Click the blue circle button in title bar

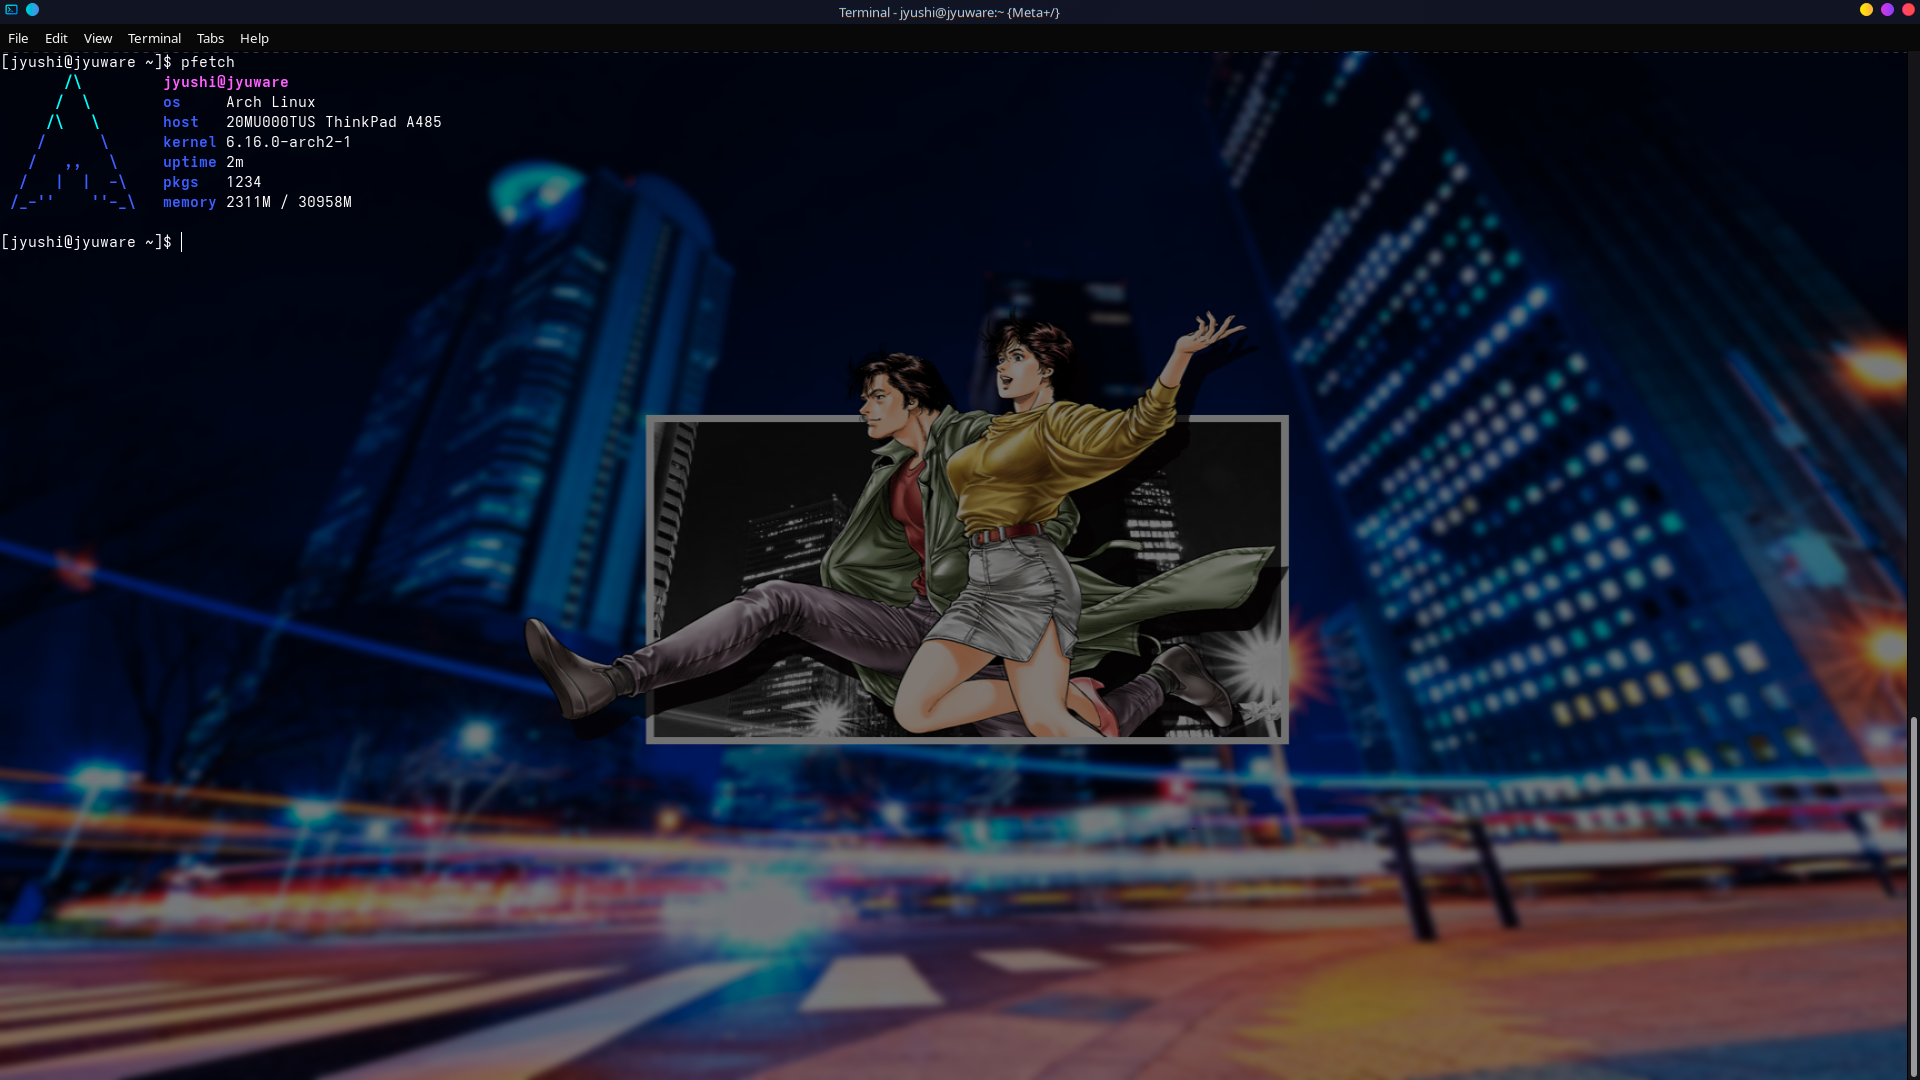tap(33, 10)
